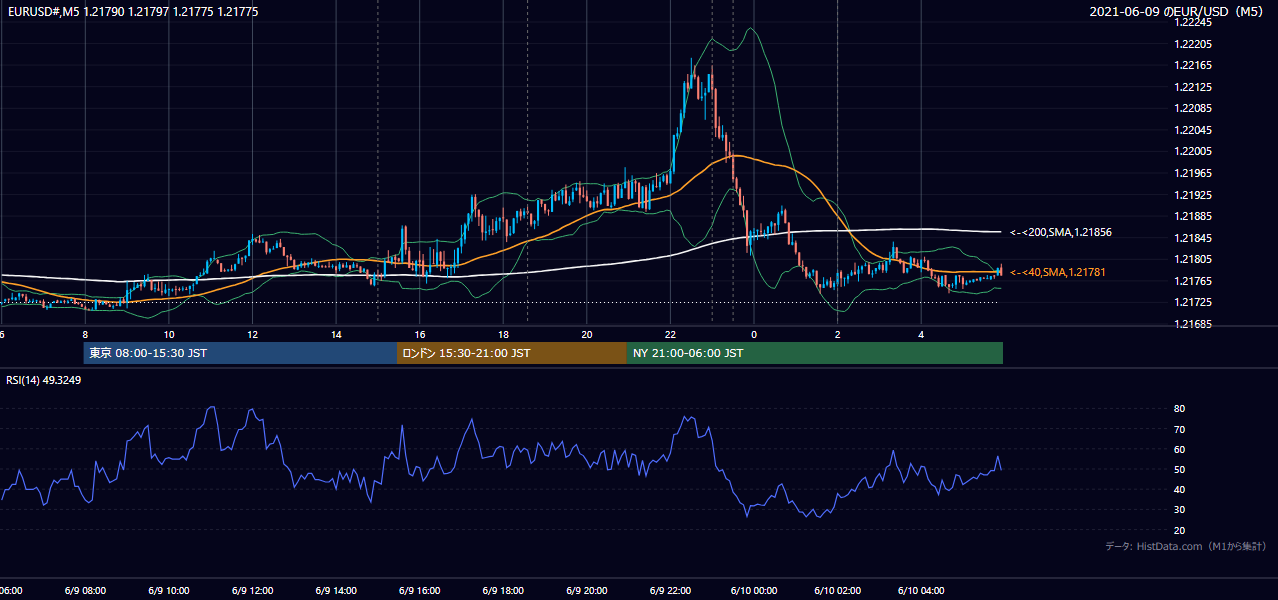Click RSI scale value 40
Image resolution: width=1278 pixels, height=600 pixels.
coord(1179,489)
